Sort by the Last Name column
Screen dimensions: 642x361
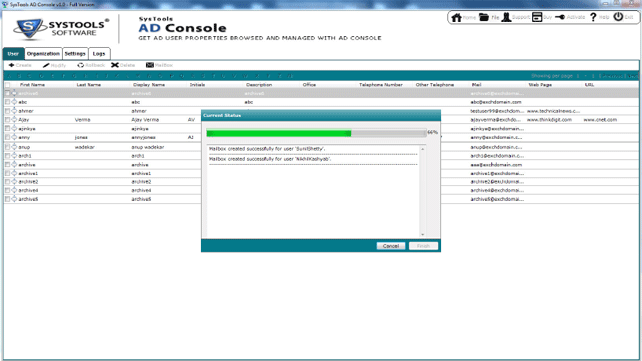(89, 85)
